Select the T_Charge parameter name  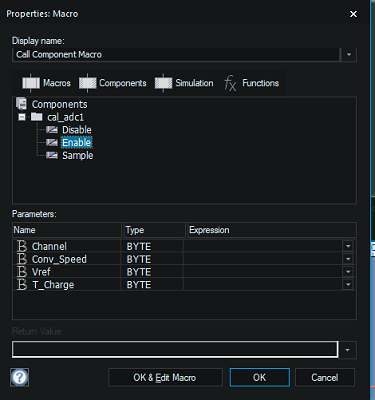tap(53, 285)
